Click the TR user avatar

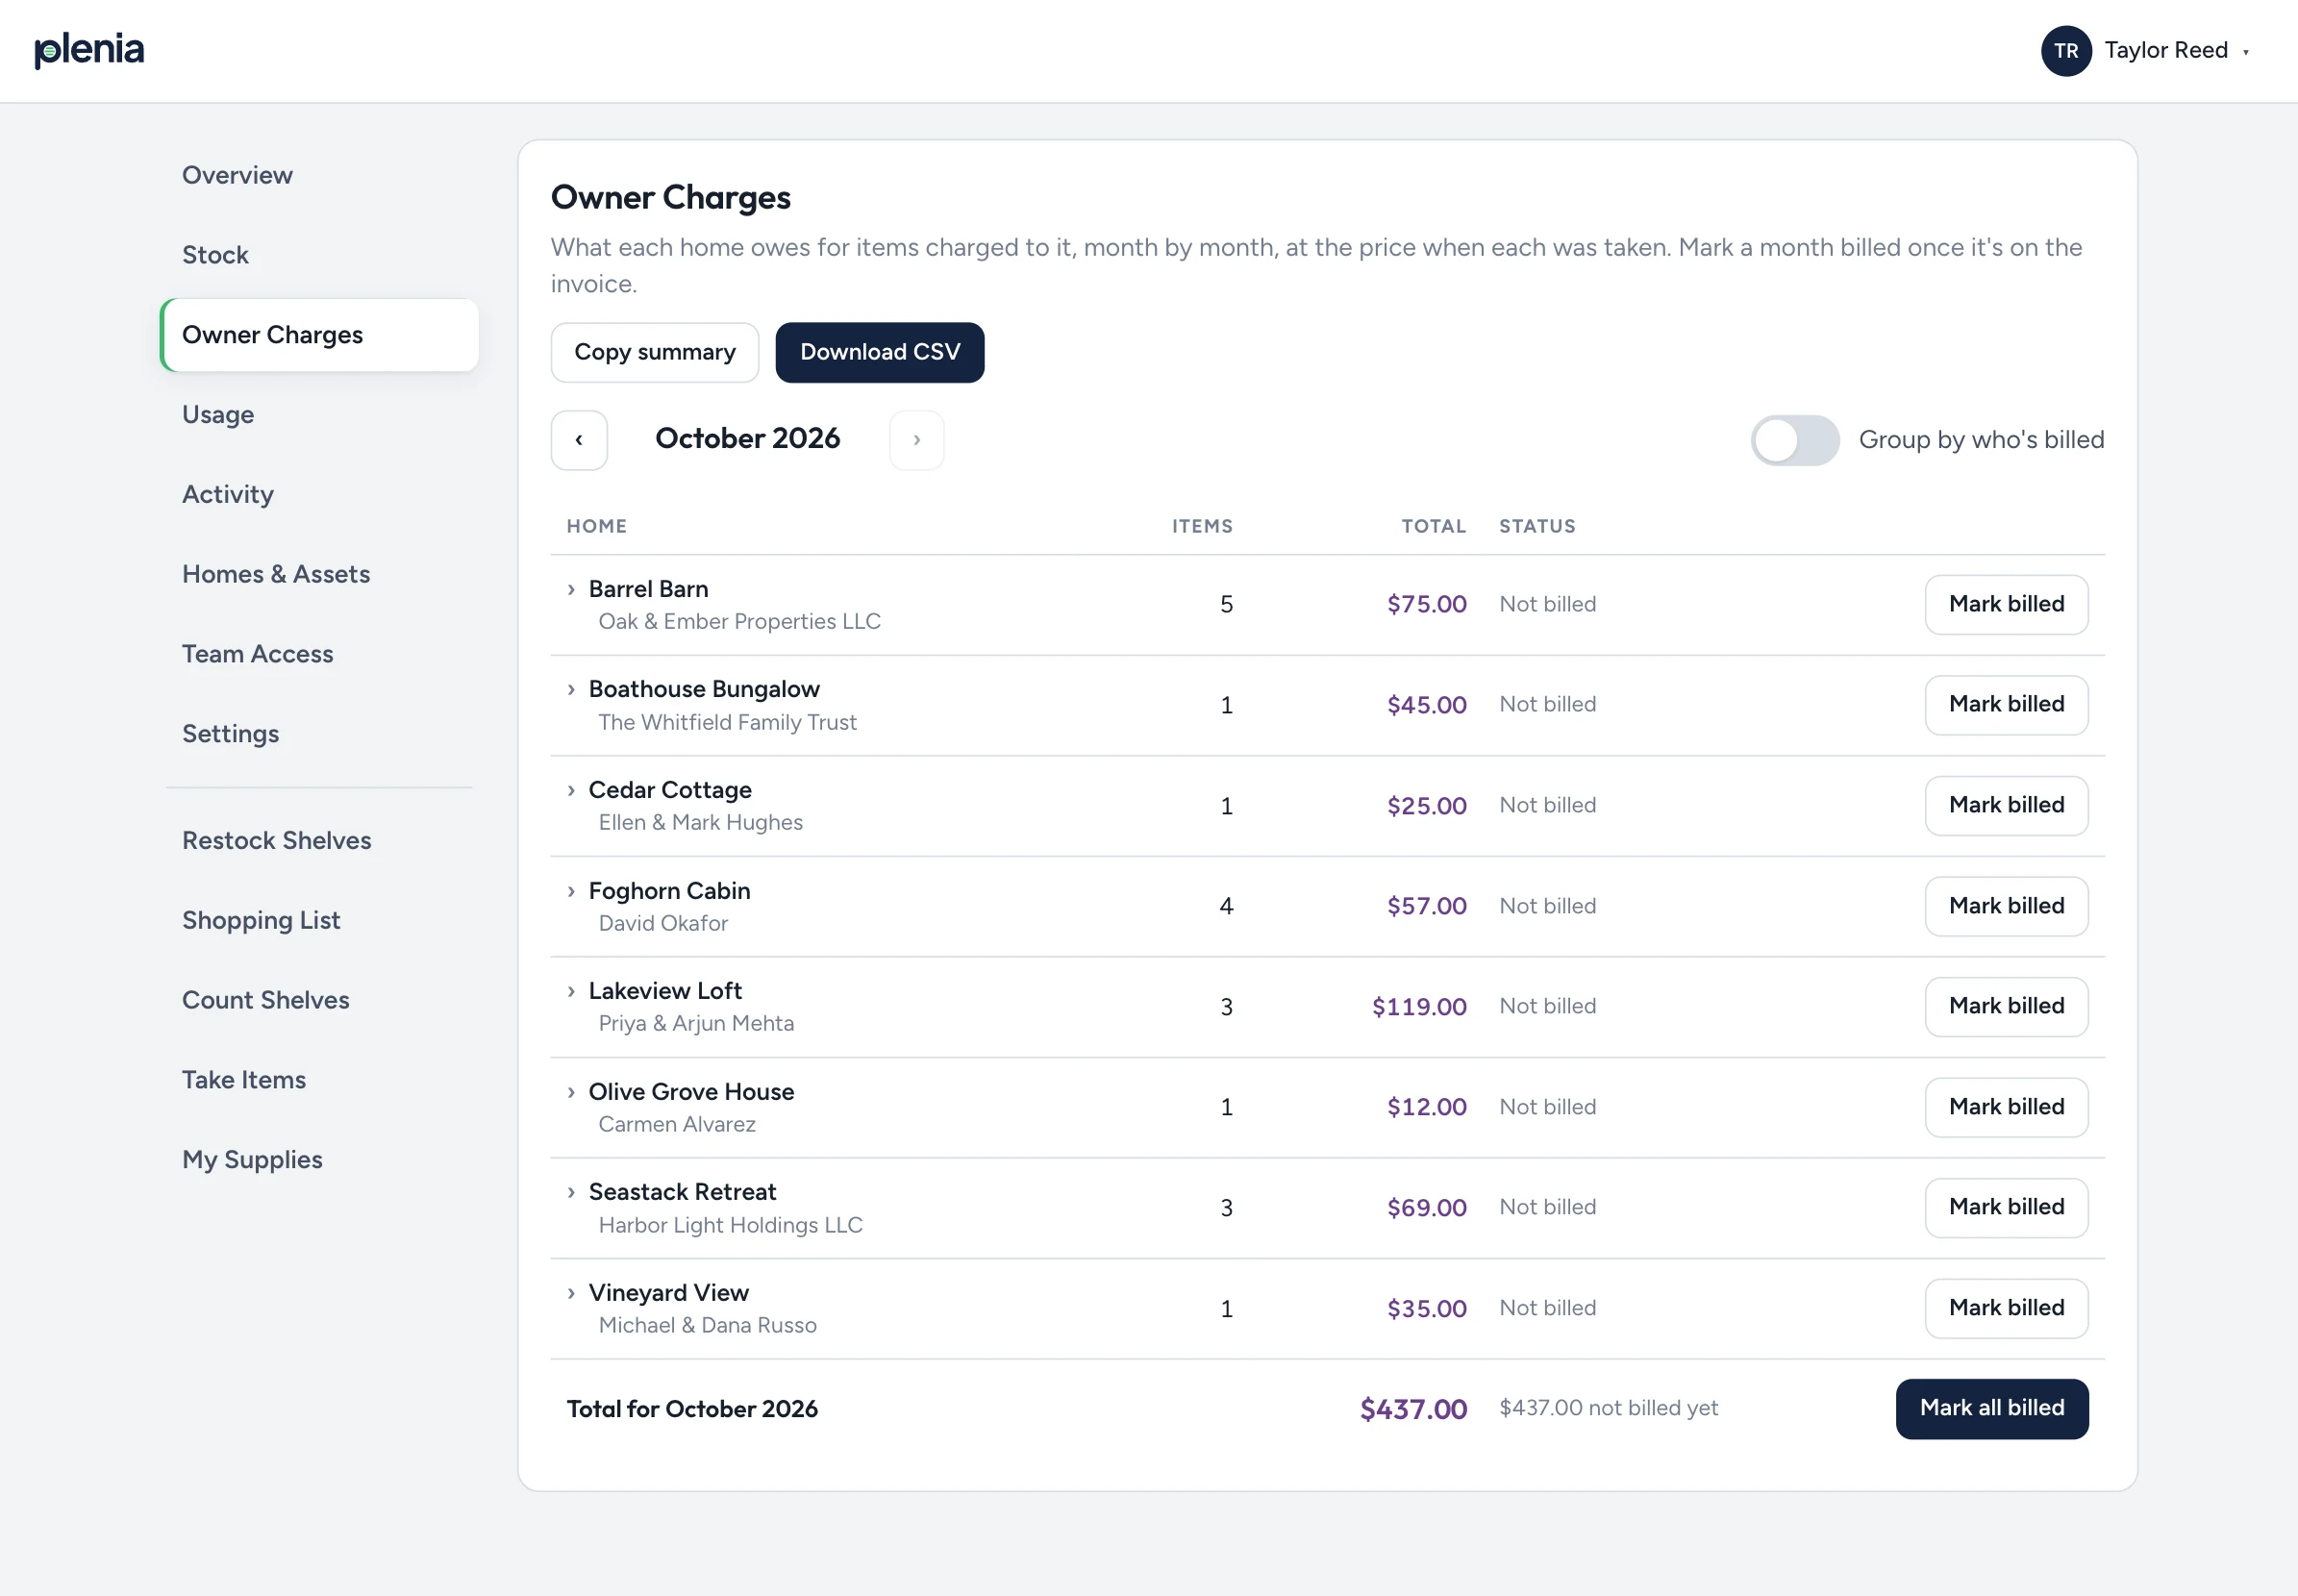pyautogui.click(x=2066, y=51)
